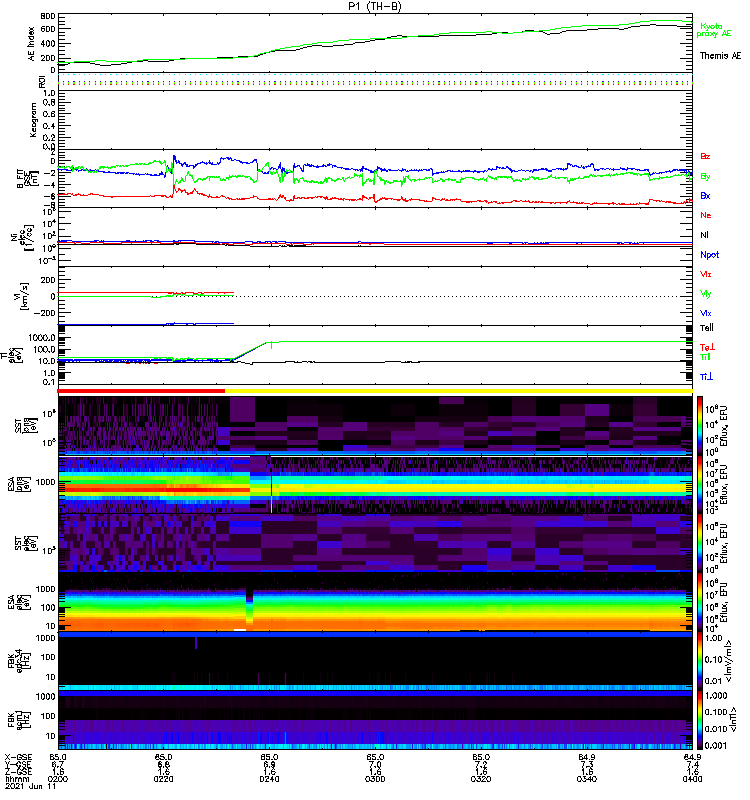This screenshot has width=750, height=800.
Task: Select the 0340 time tick label
Action: [x=587, y=779]
